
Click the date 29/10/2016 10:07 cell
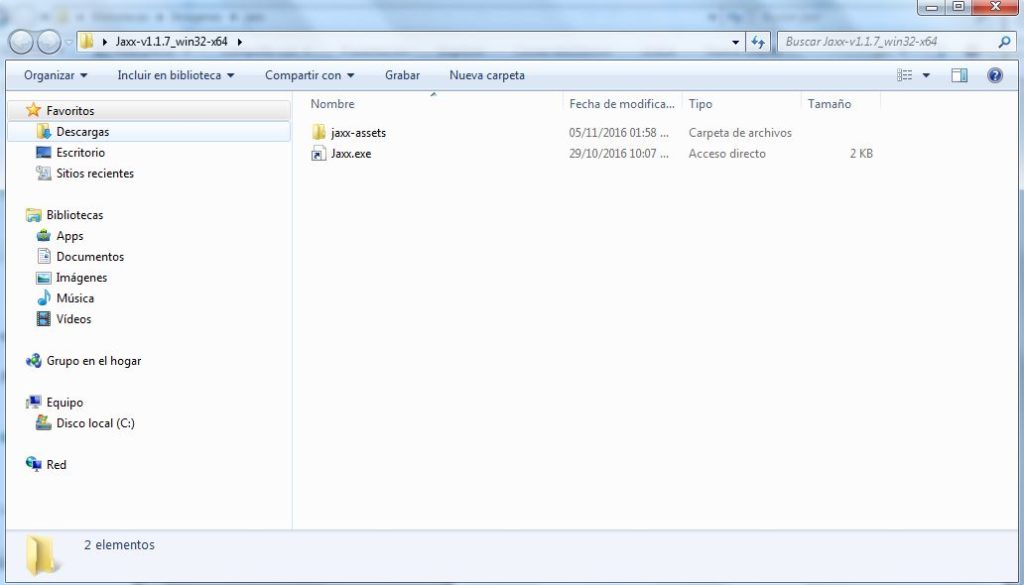coord(619,153)
